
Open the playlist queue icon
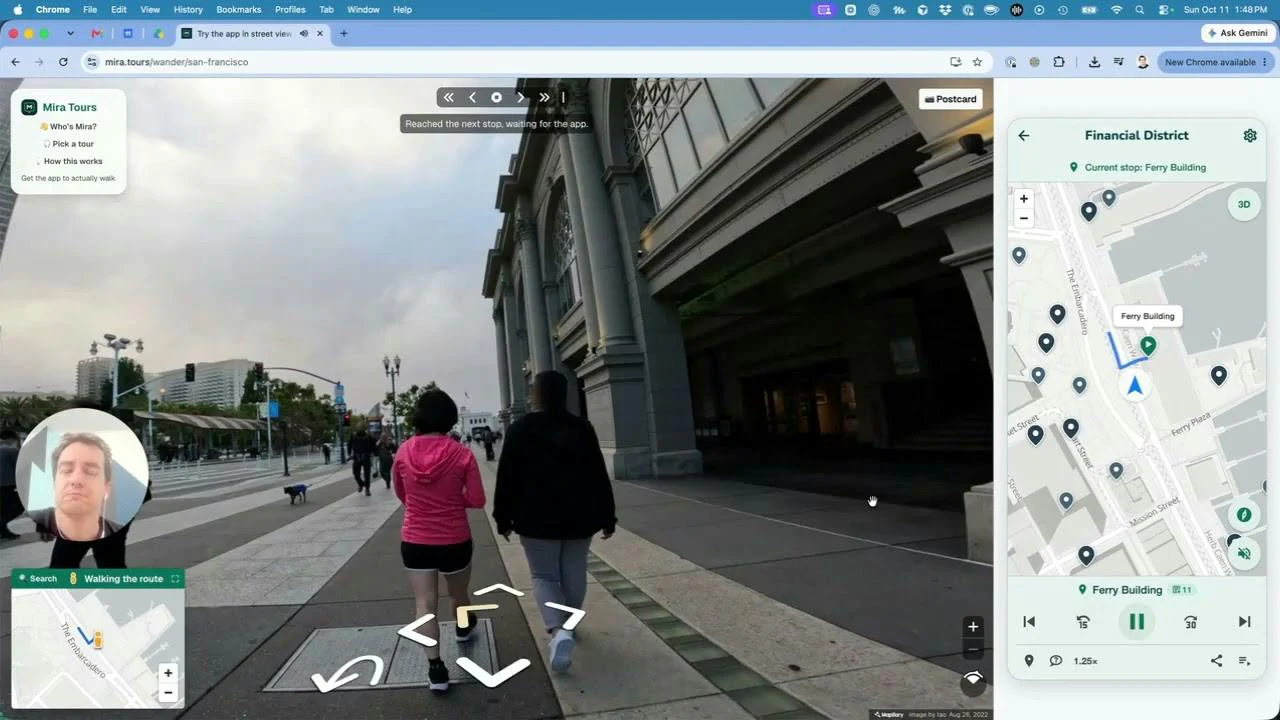click(x=1244, y=661)
